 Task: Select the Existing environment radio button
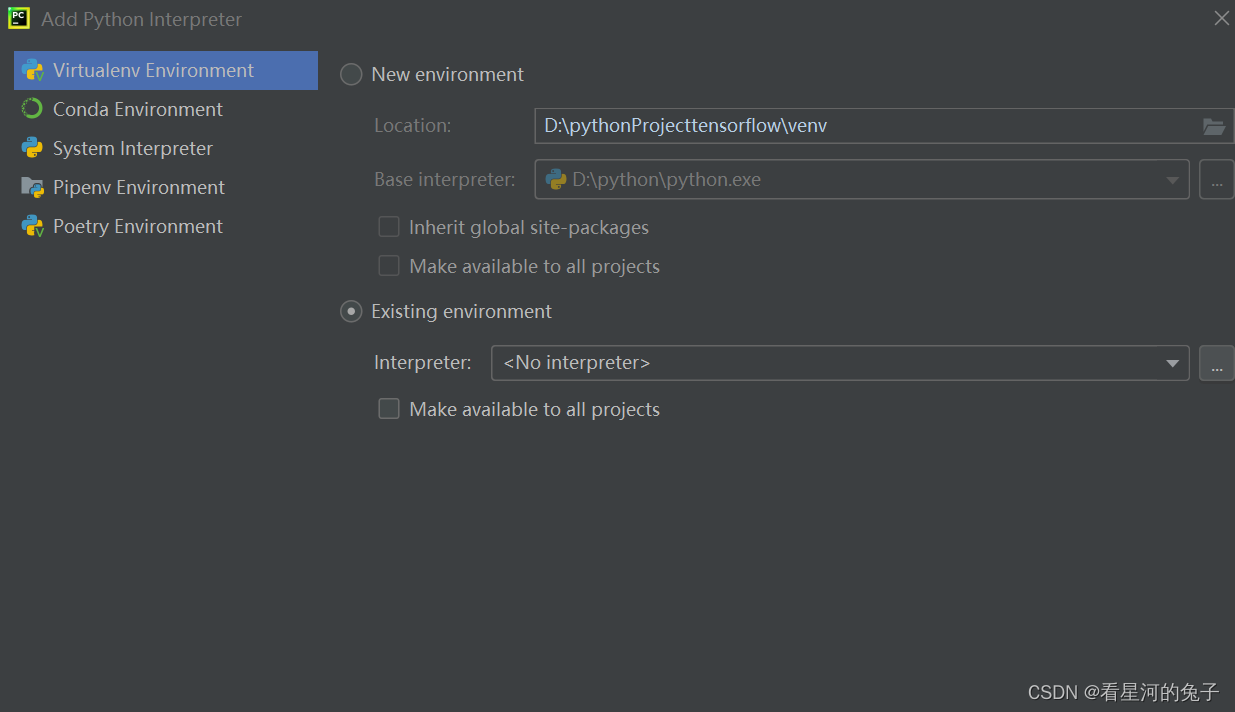(351, 312)
